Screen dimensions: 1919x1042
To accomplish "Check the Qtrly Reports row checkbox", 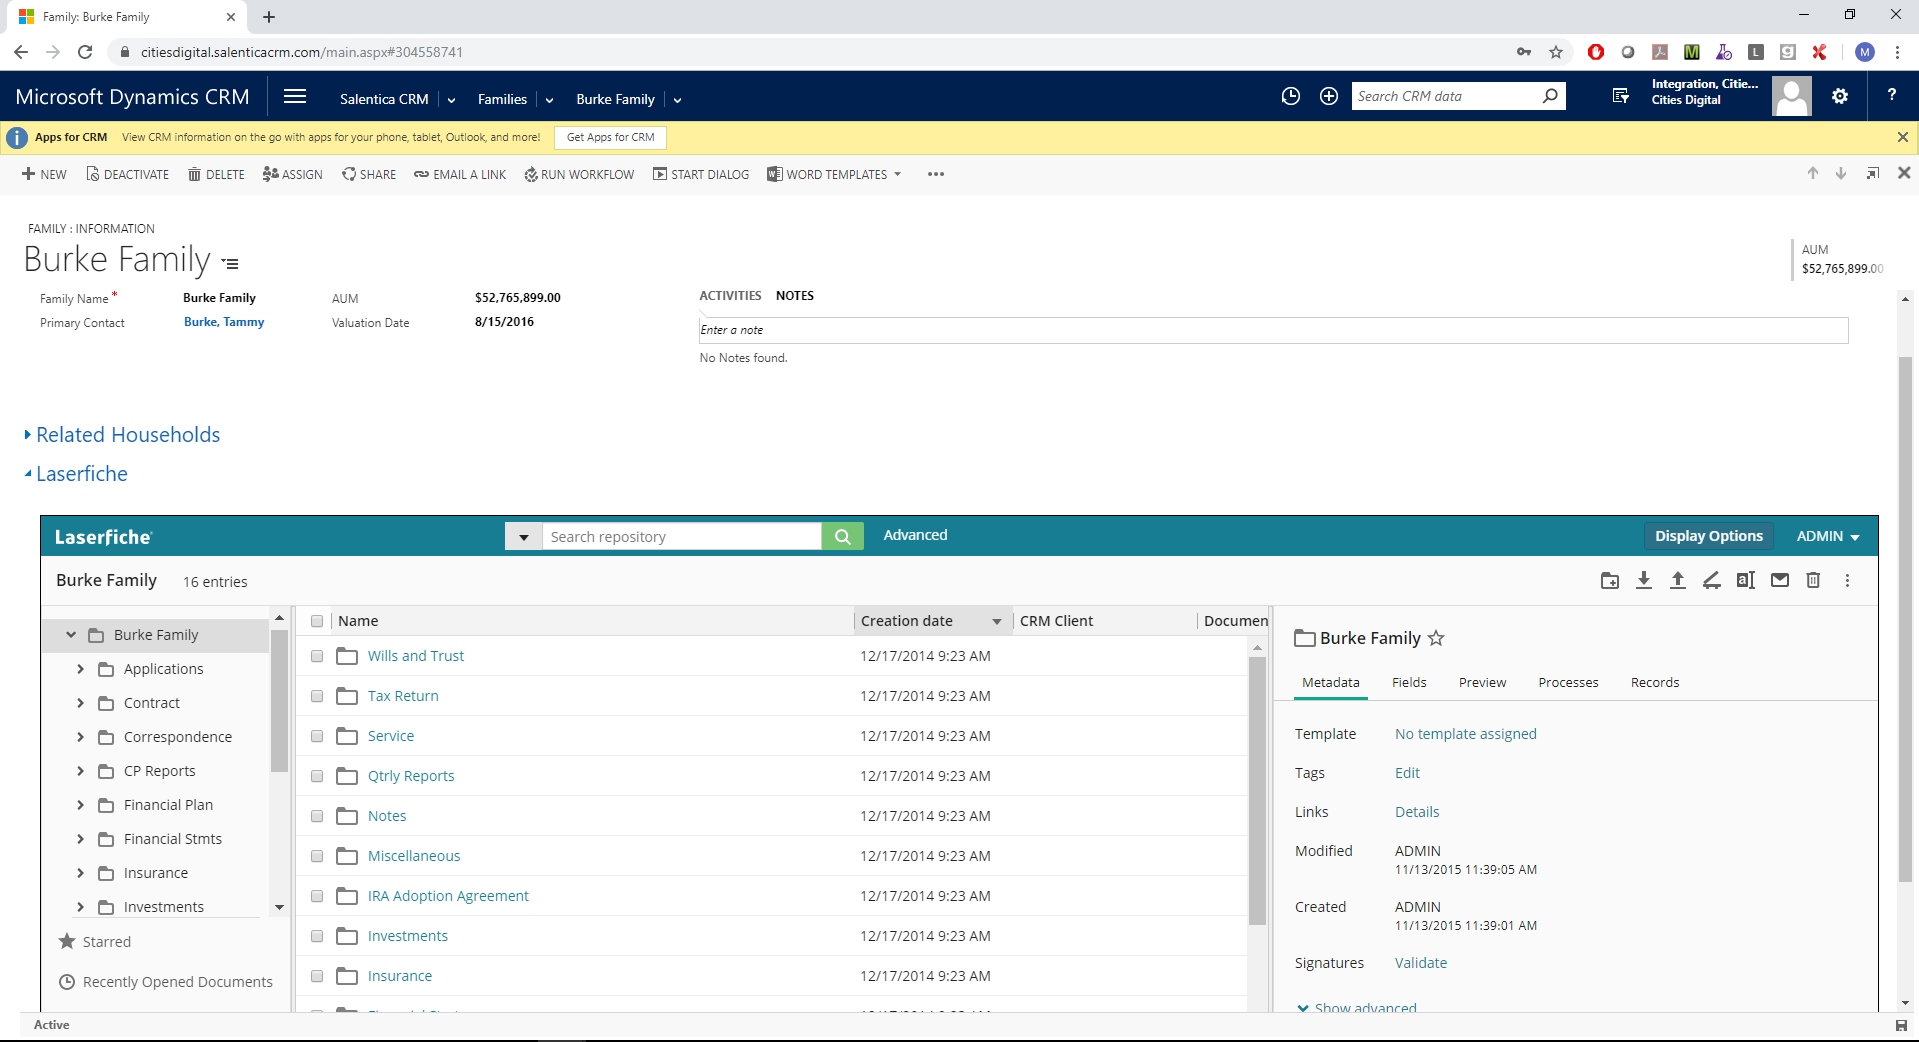I will tap(317, 776).
